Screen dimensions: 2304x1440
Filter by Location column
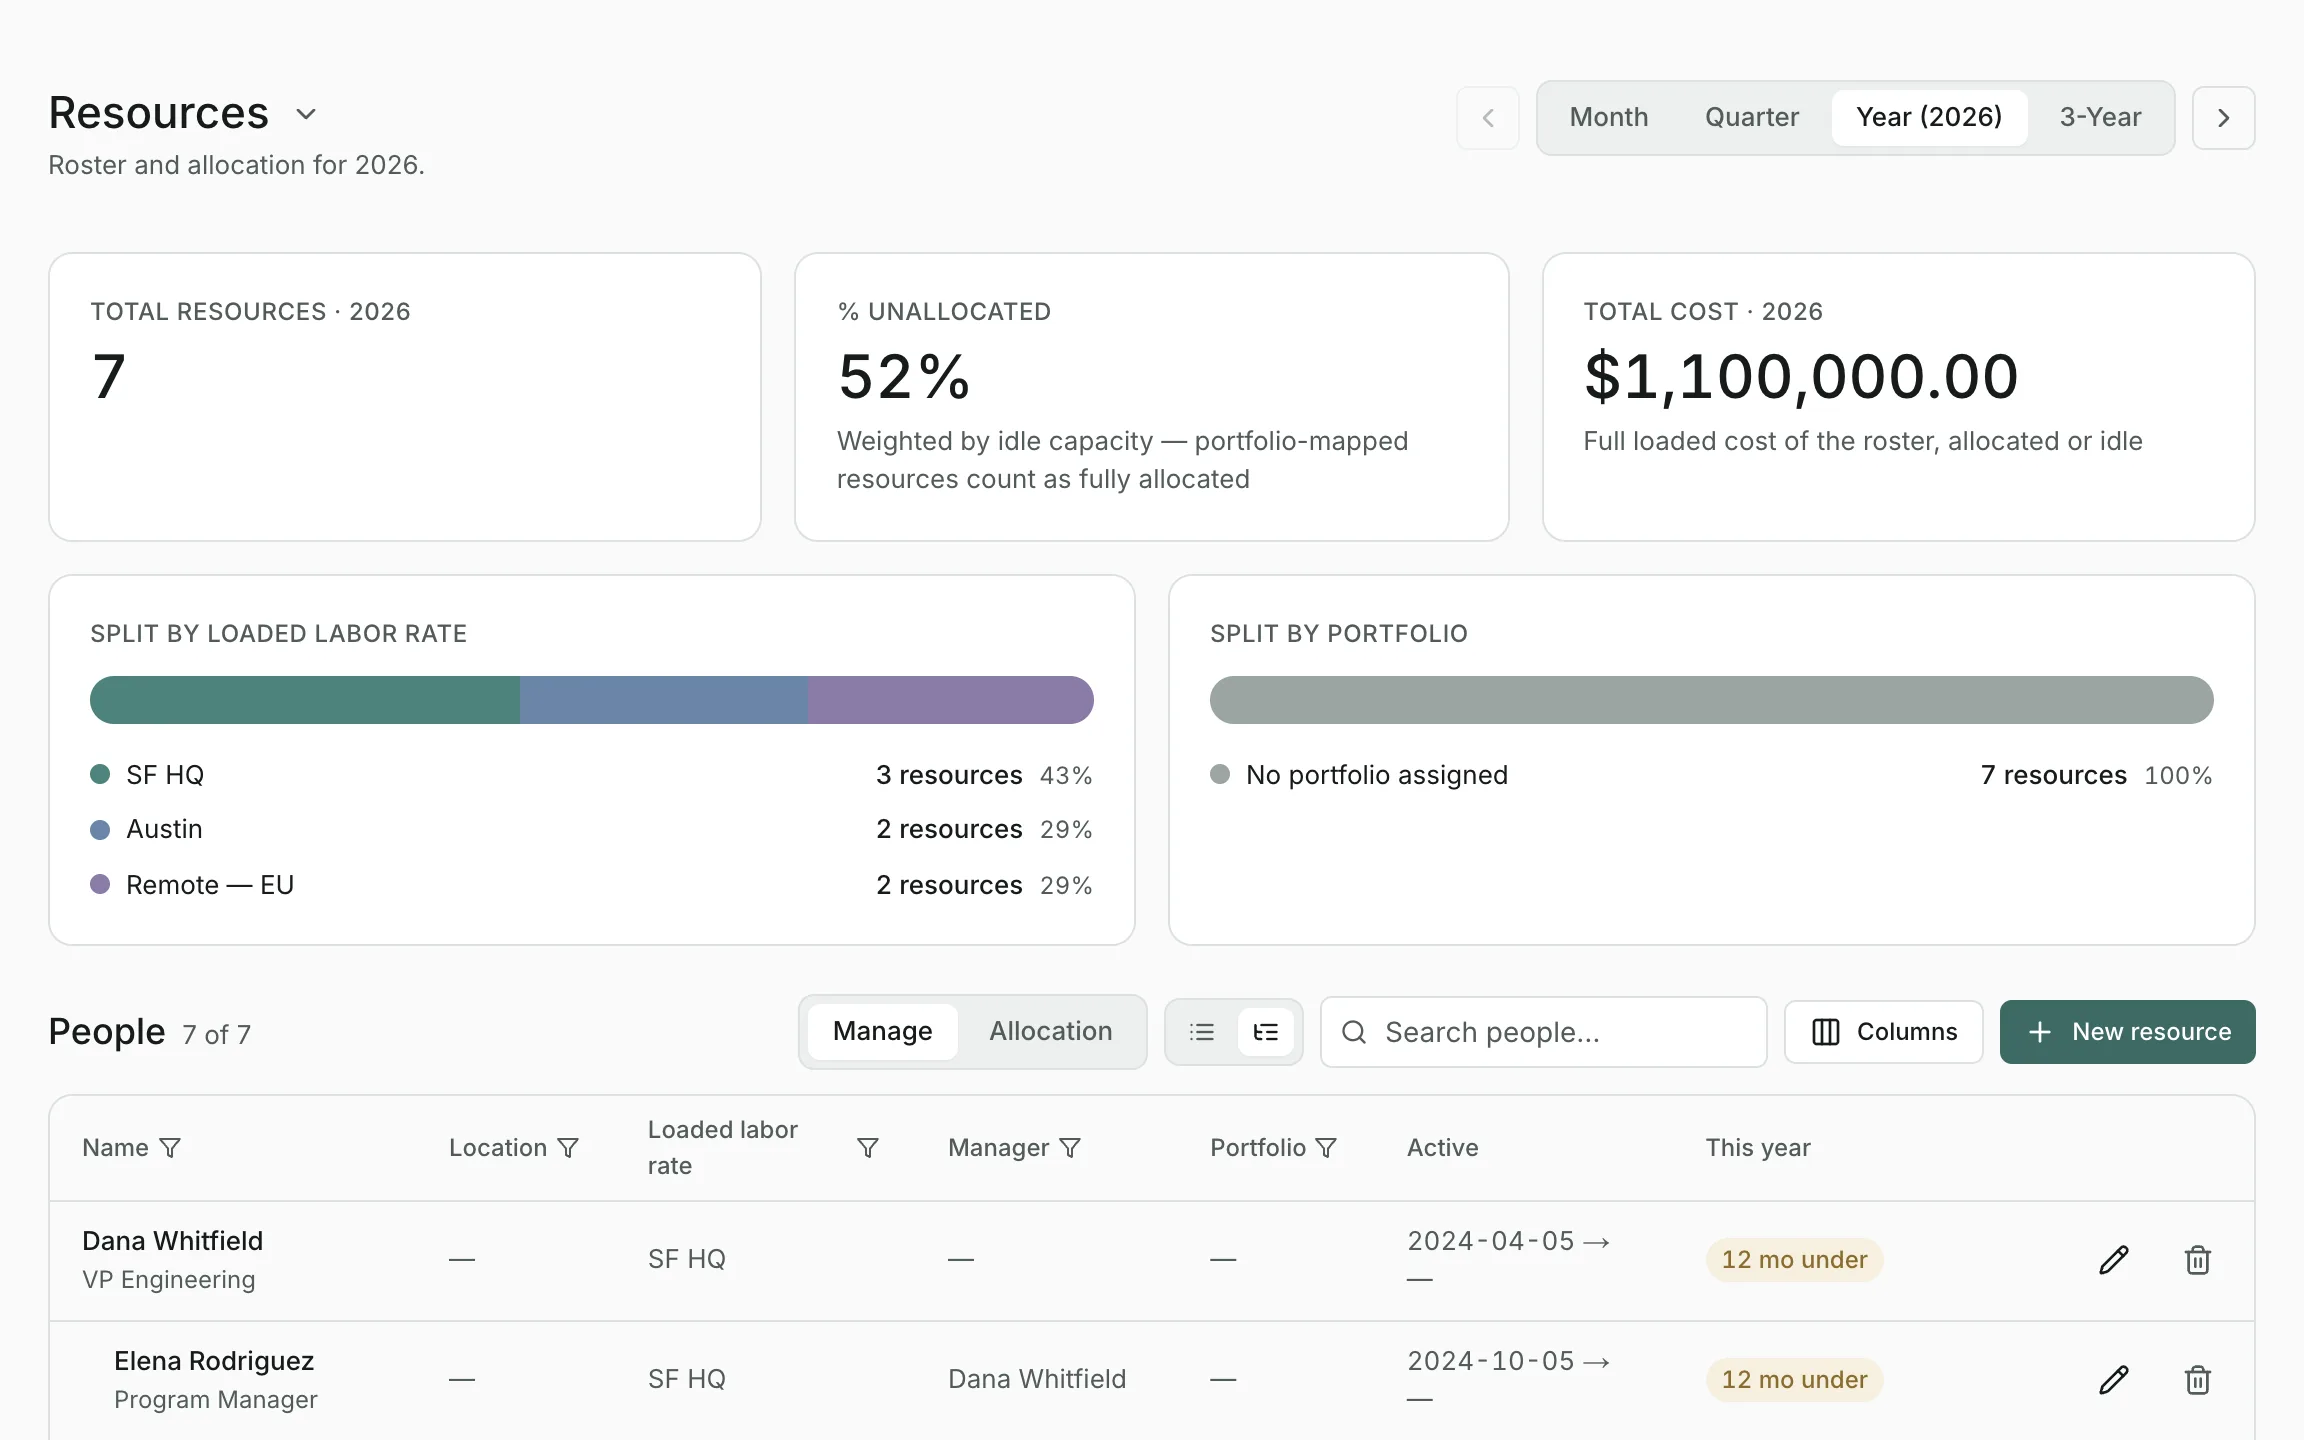coord(568,1148)
